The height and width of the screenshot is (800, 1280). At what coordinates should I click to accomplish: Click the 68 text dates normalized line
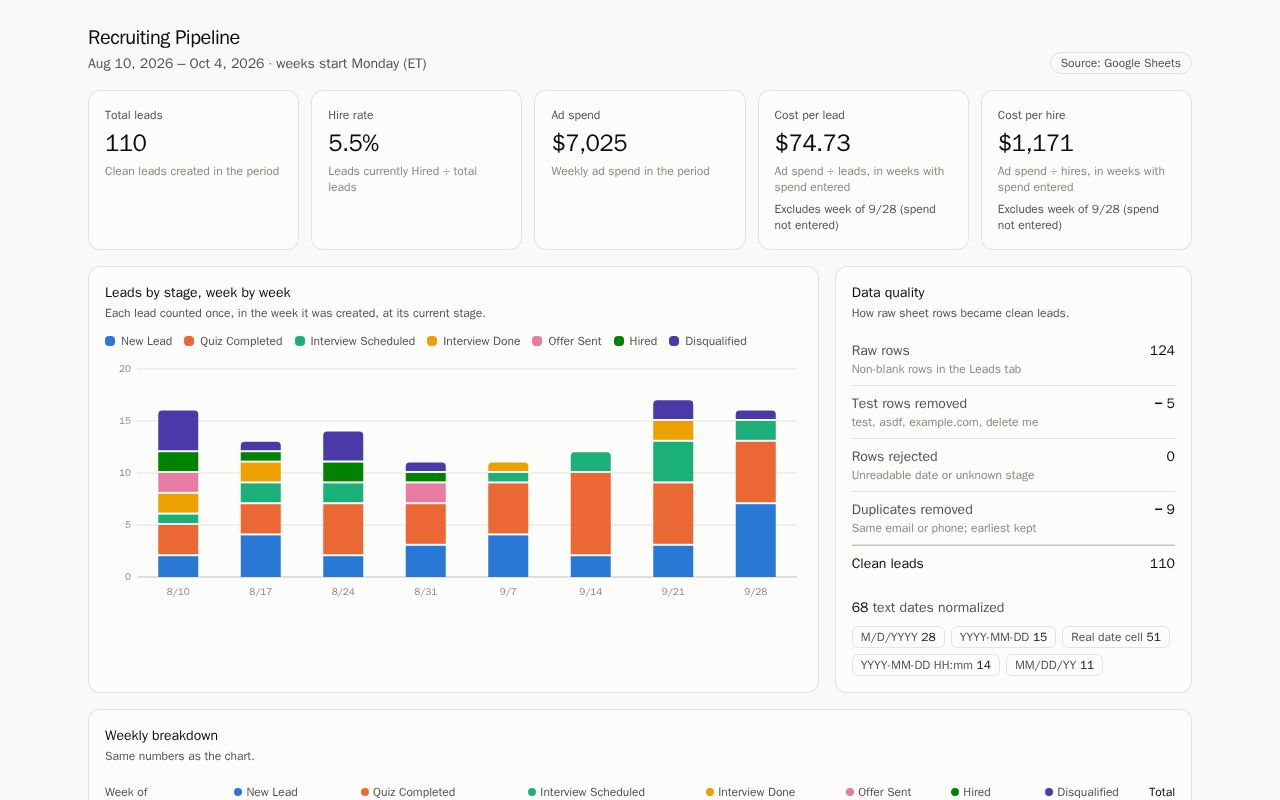click(x=928, y=607)
